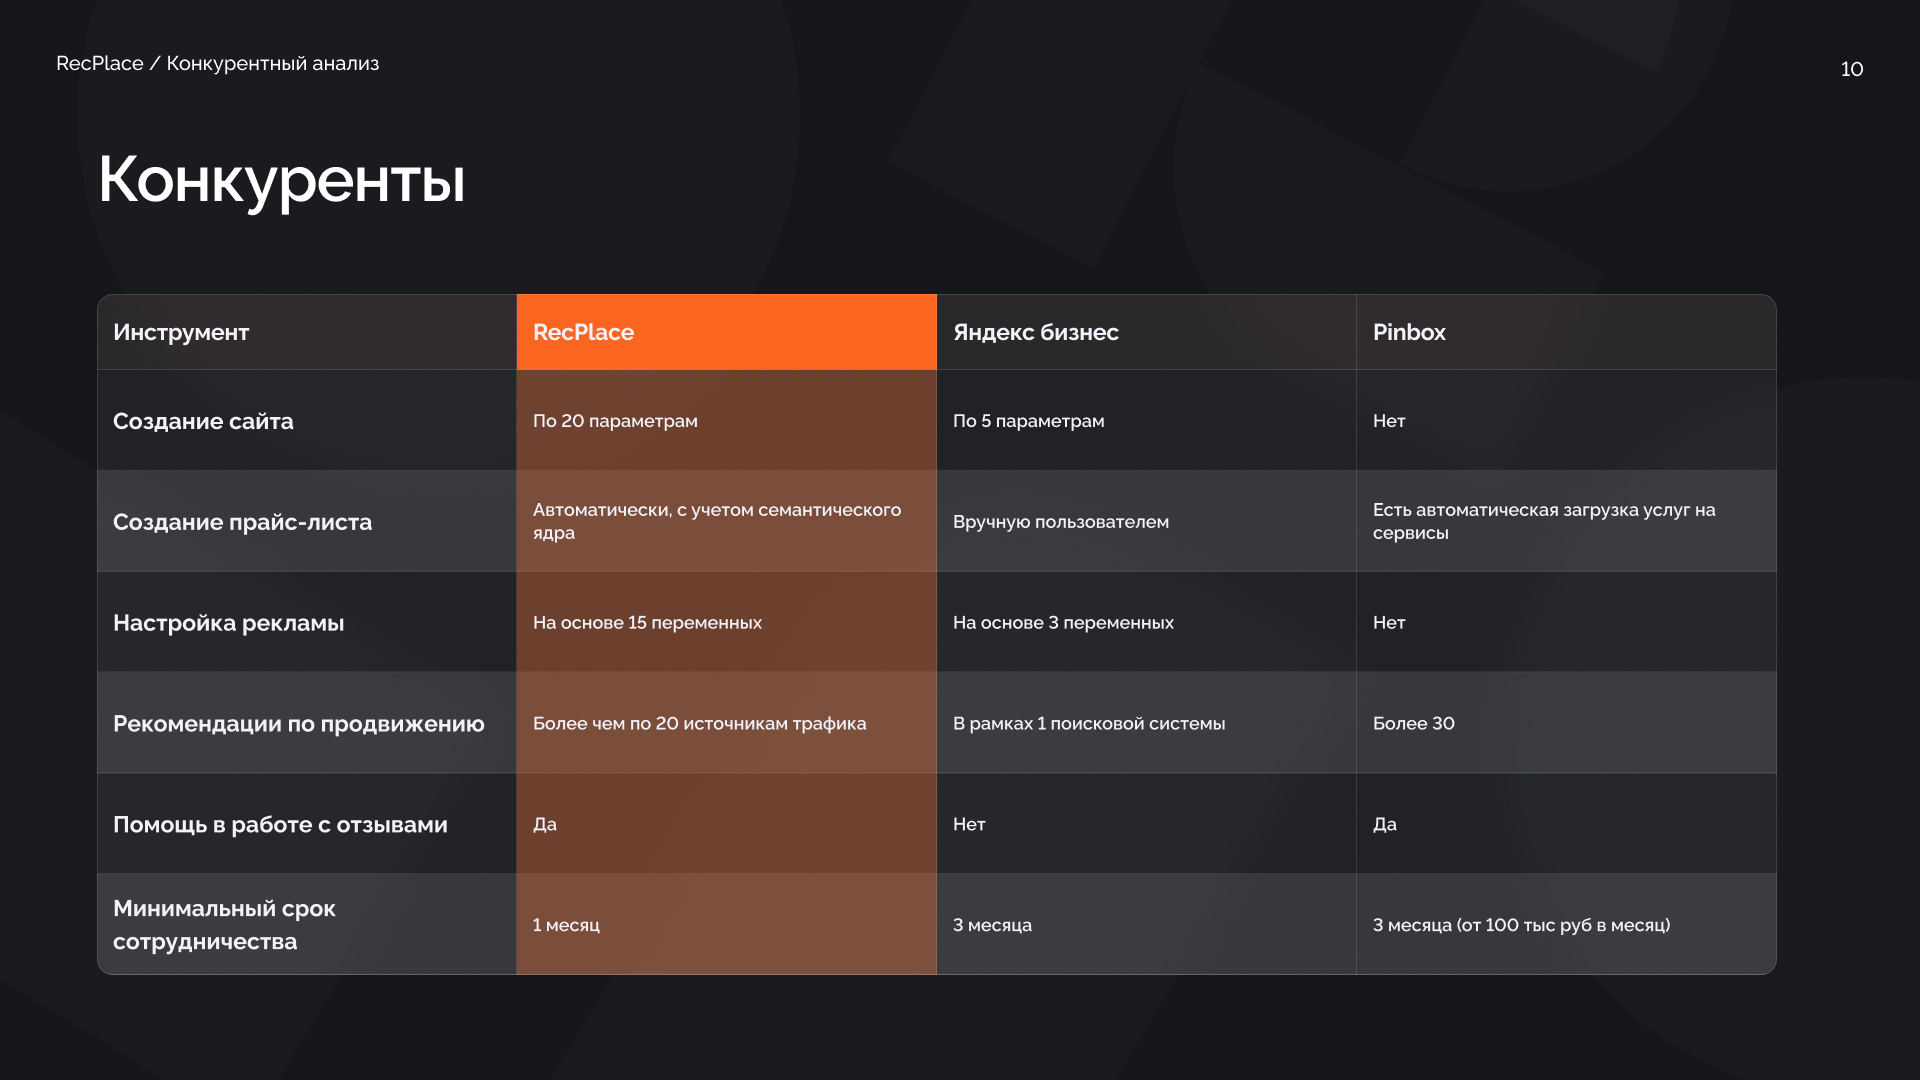This screenshot has height=1080, width=1920.
Task: Click slide page number 10
Action: tap(1851, 69)
